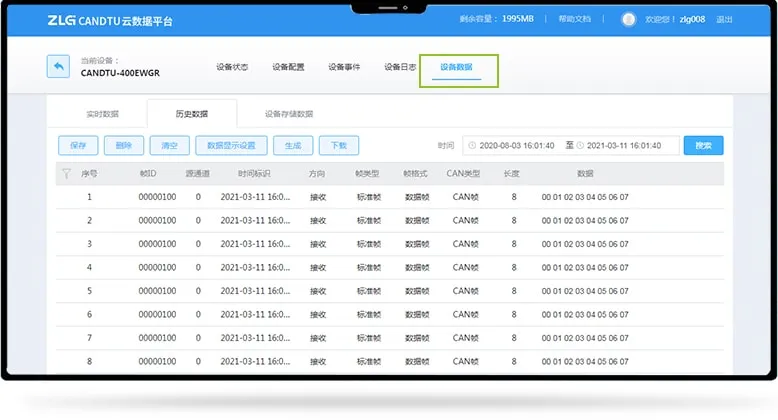Open the 帮助文档 link
Viewport: 778px width, 420px height.
point(575,19)
